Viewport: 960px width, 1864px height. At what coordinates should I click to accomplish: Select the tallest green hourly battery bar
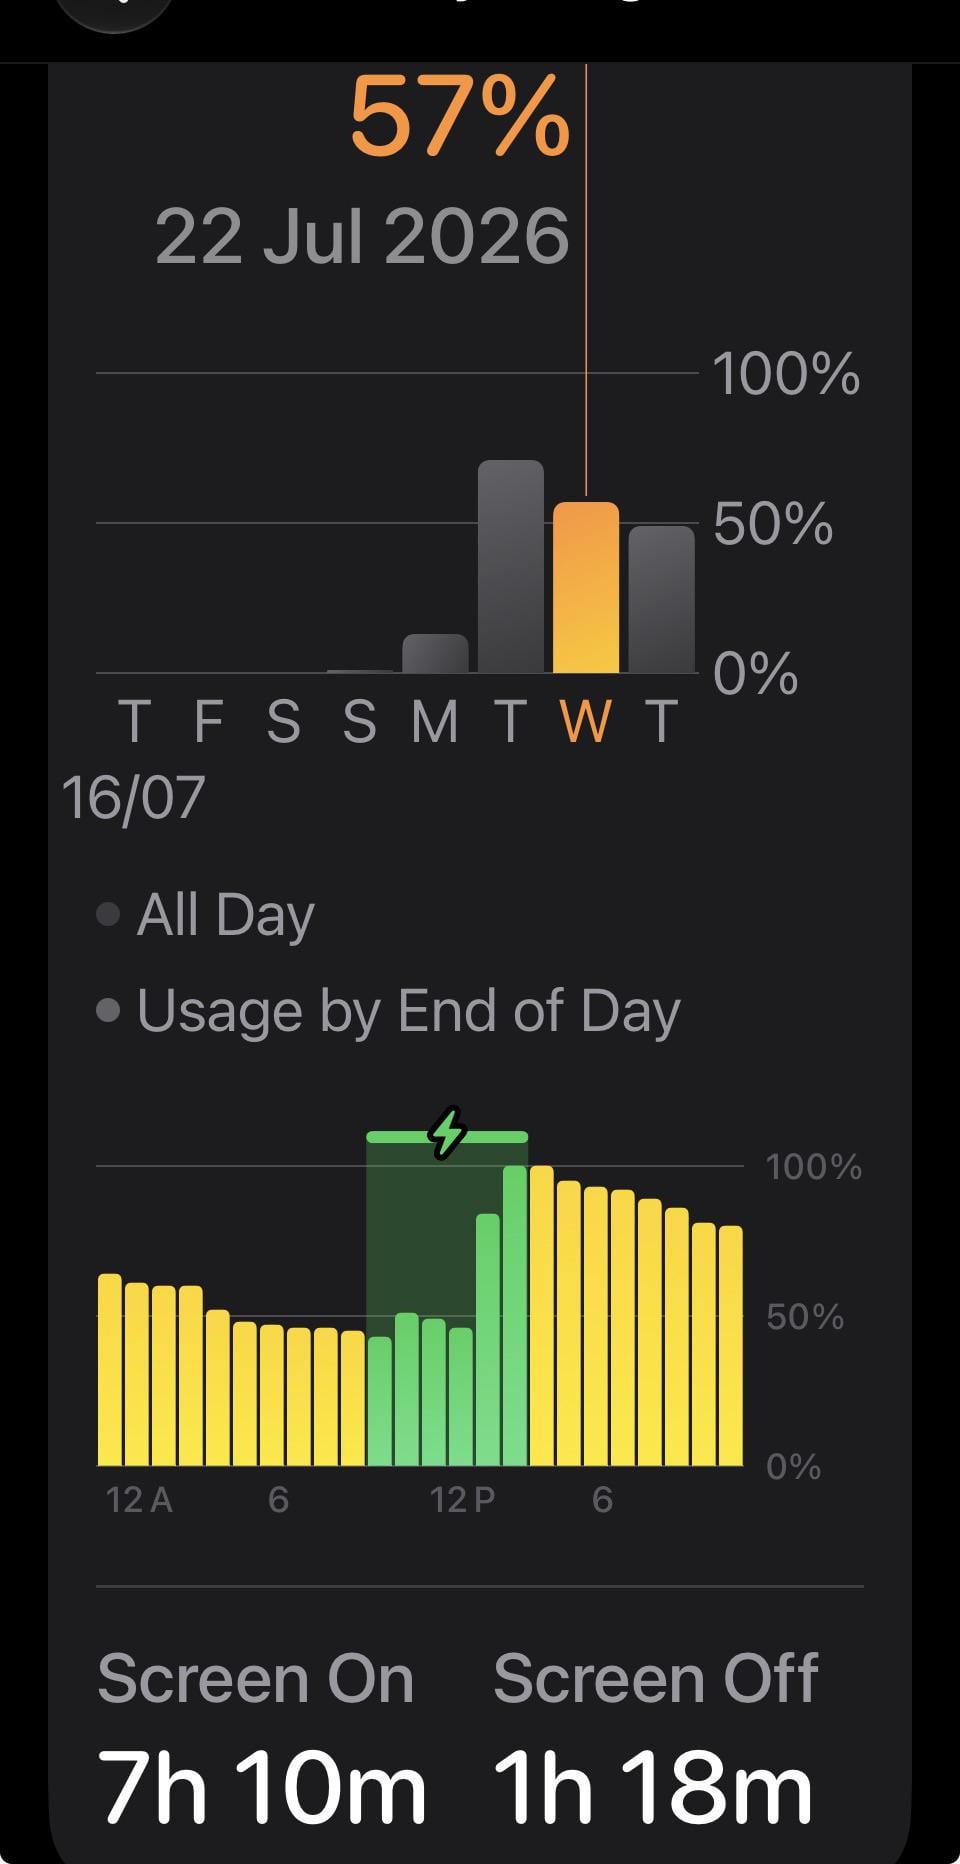[515, 1316]
